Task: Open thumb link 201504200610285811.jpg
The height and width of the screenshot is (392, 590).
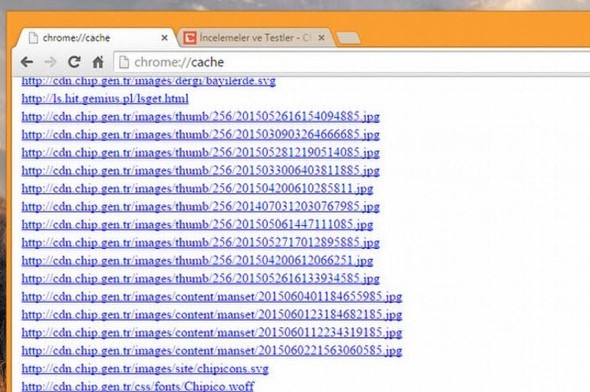Action: pyautogui.click(x=197, y=188)
